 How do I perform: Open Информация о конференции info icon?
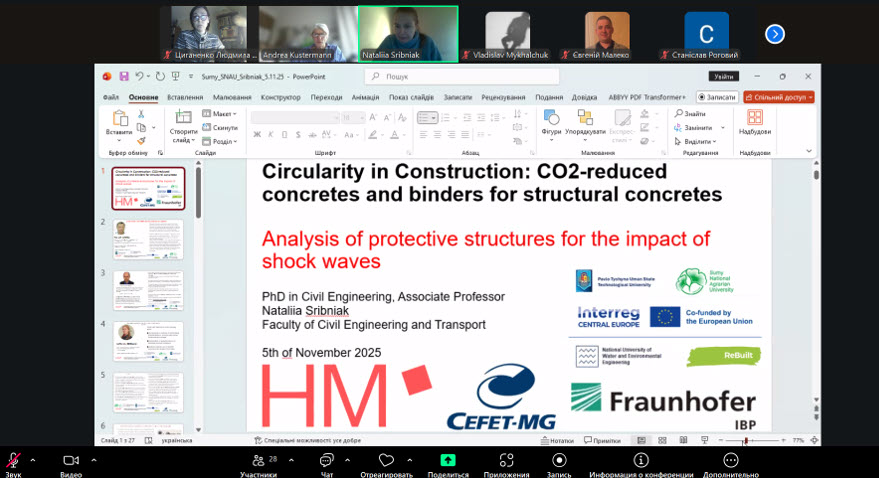[x=641, y=460]
